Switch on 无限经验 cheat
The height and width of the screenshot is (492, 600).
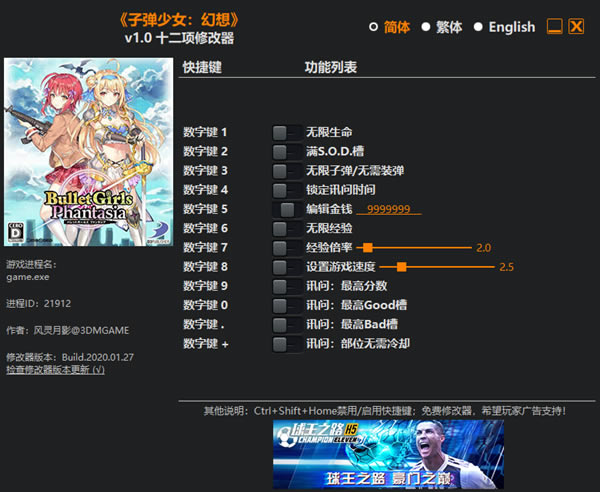pos(286,228)
